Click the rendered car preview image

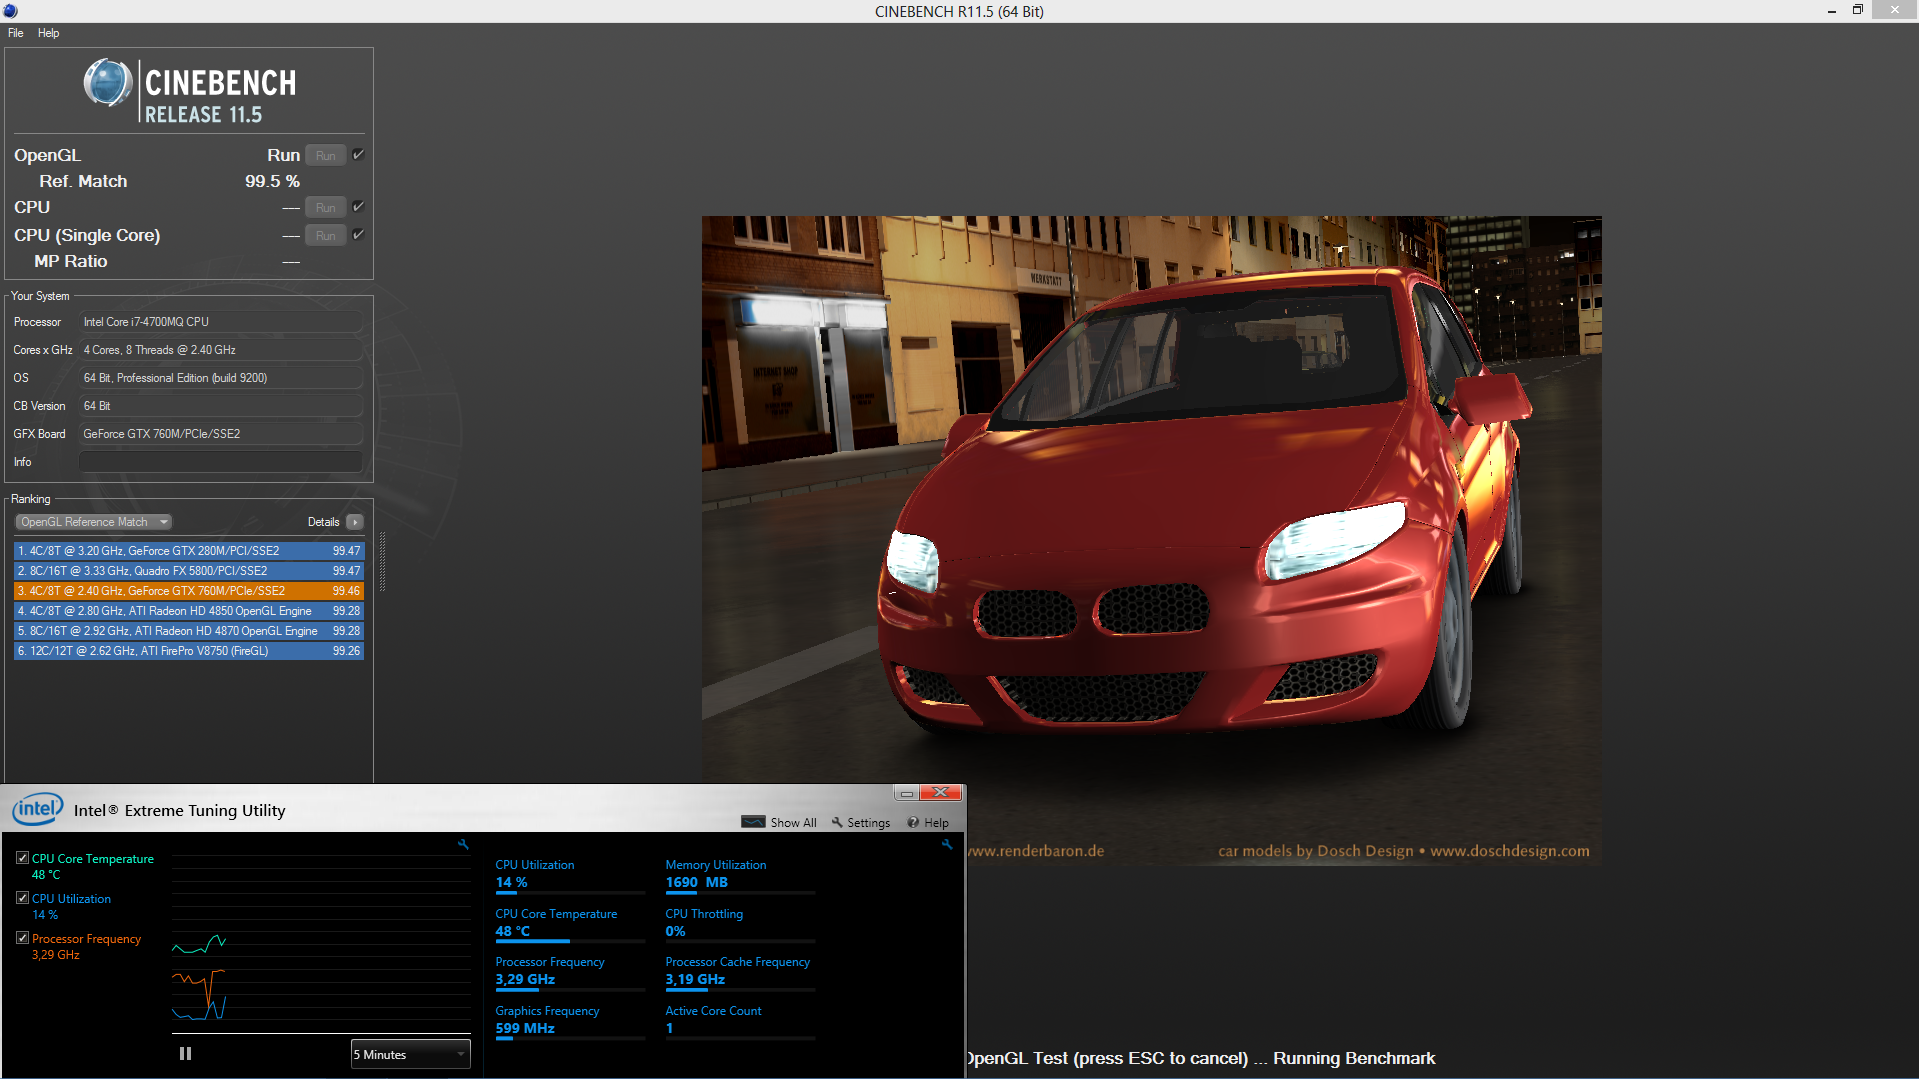click(1151, 540)
